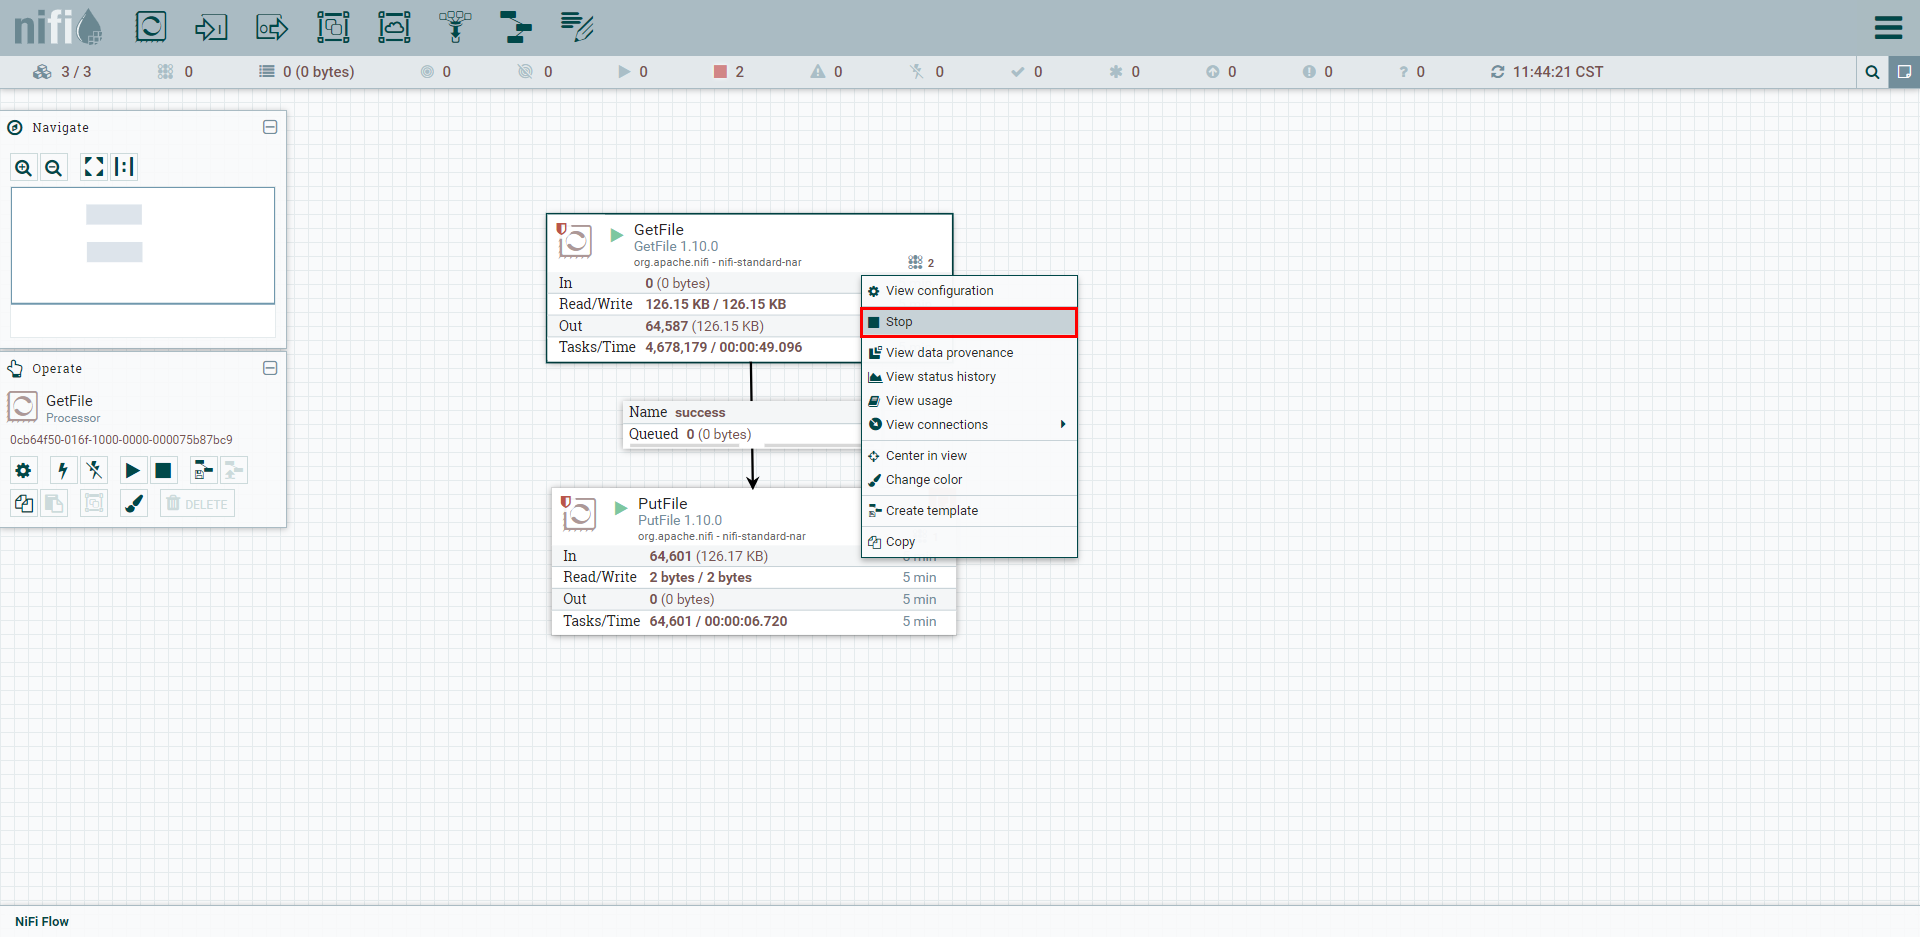Select the Input Port toolbar icon
1920x937 pixels.
(211, 27)
